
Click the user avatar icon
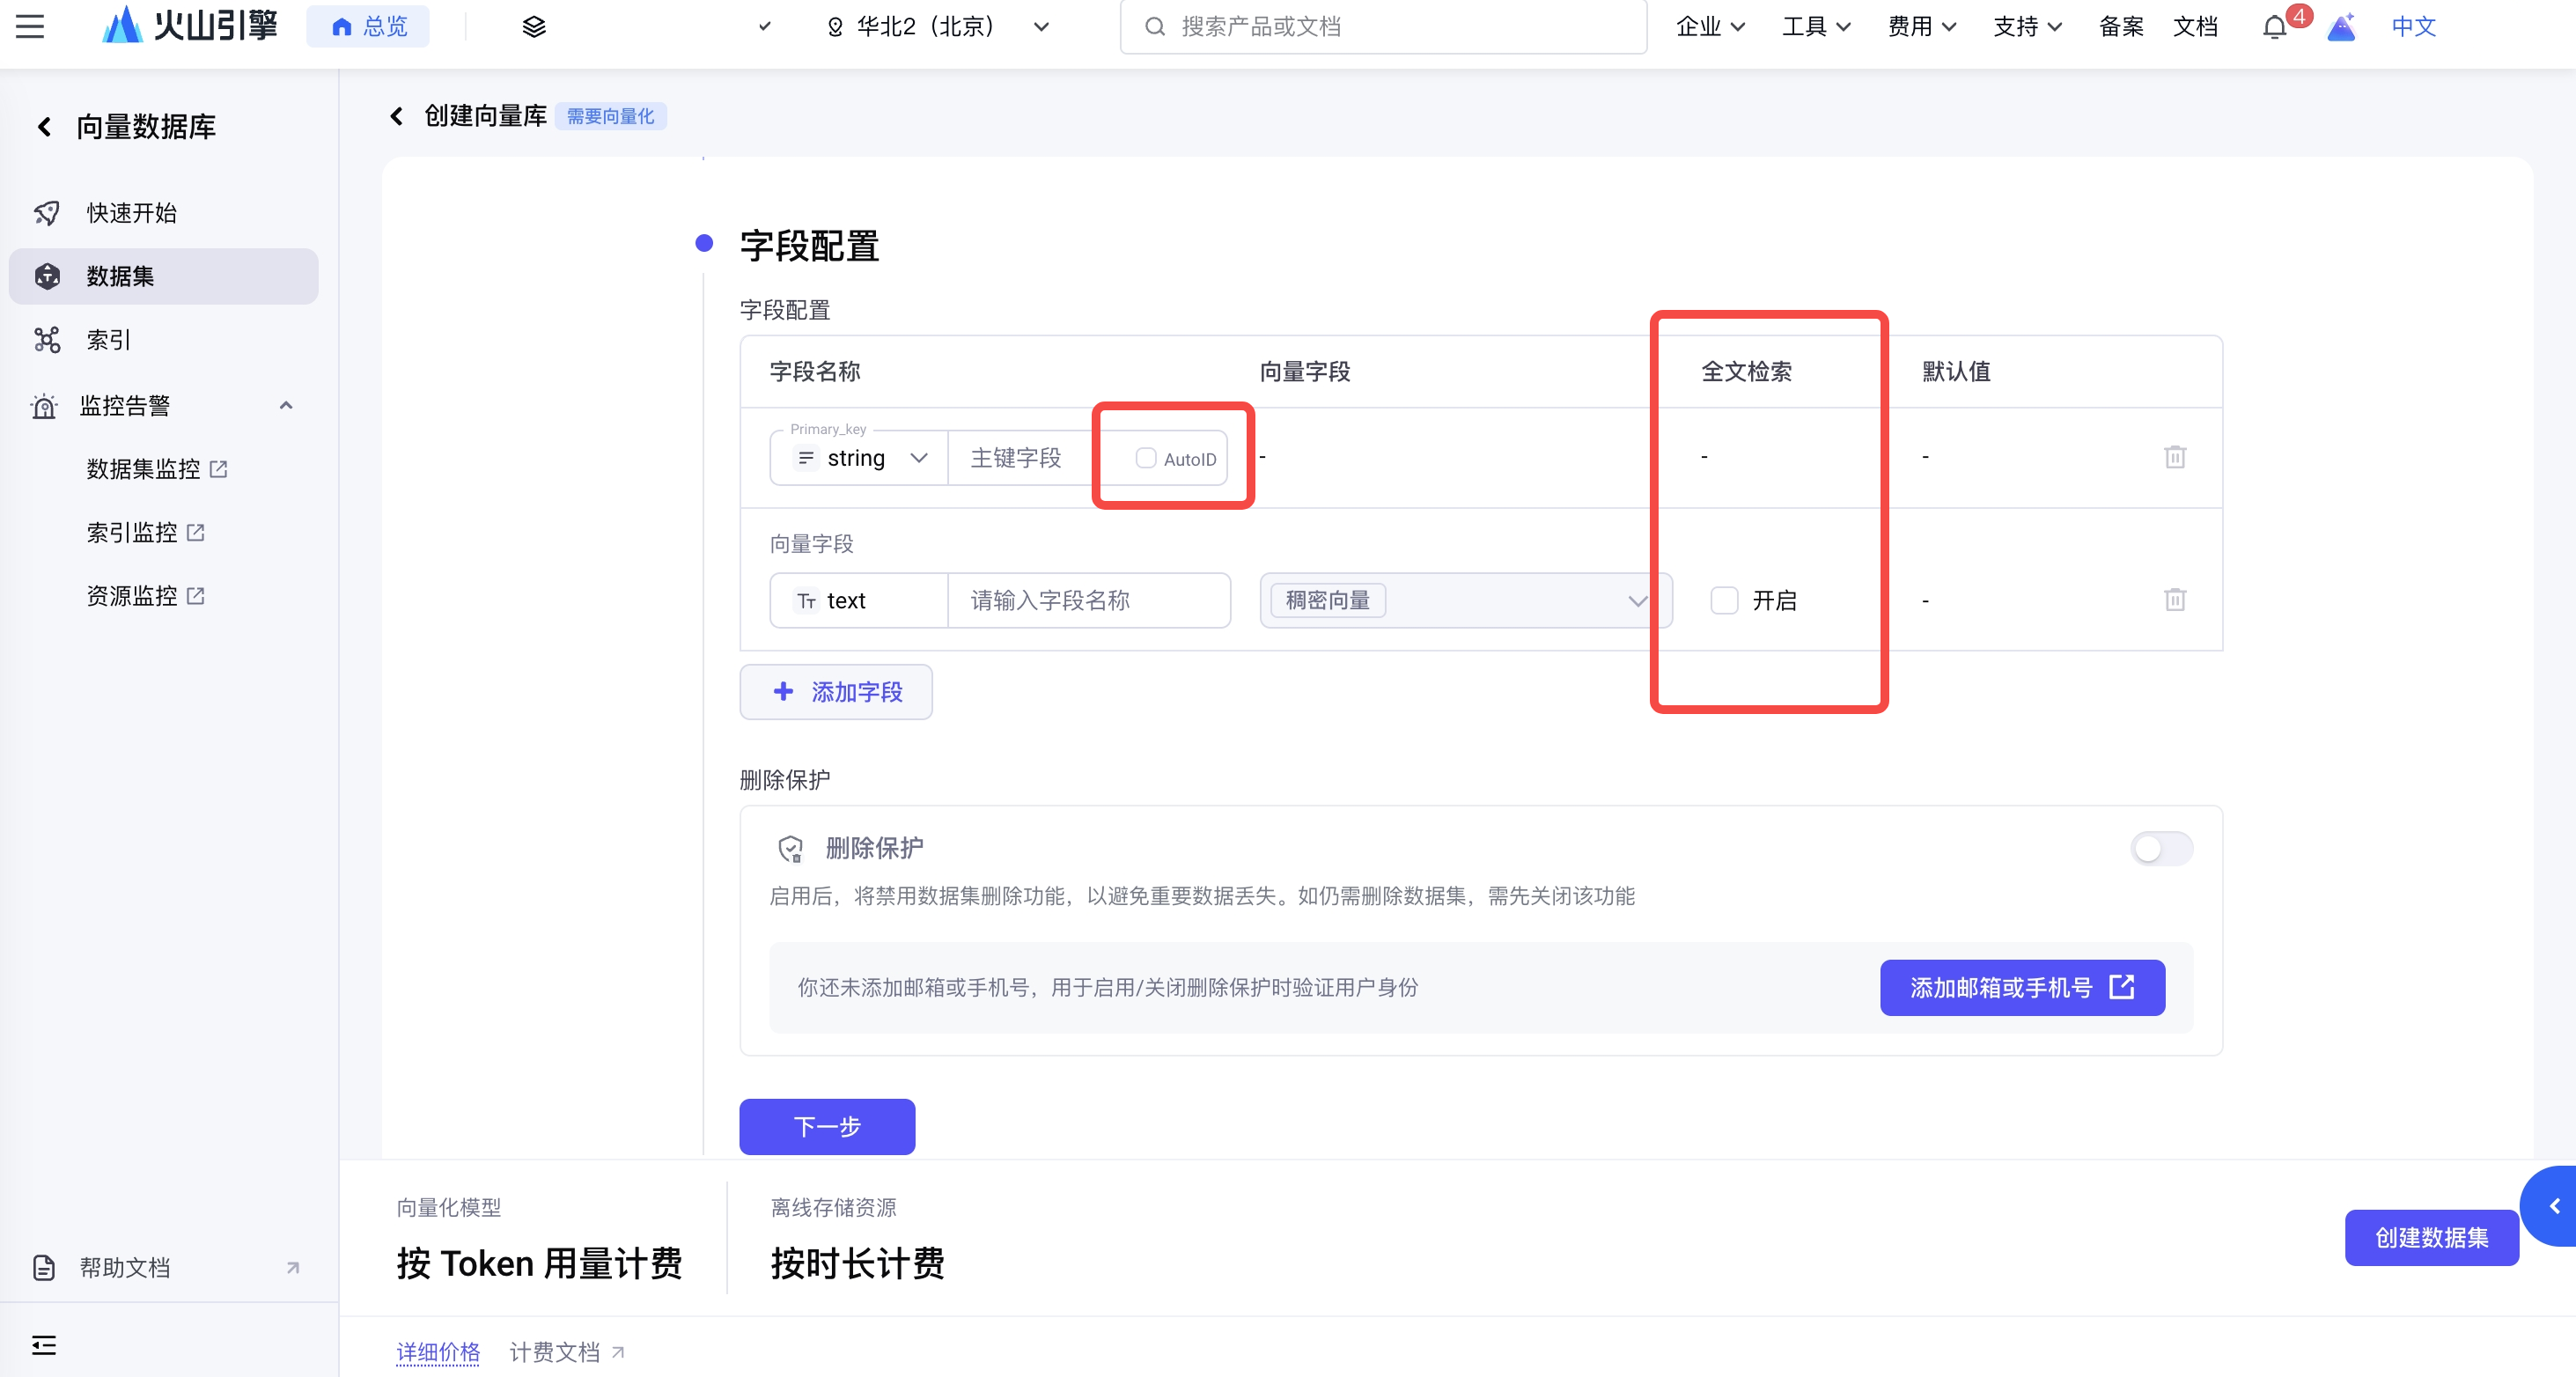click(x=2341, y=27)
